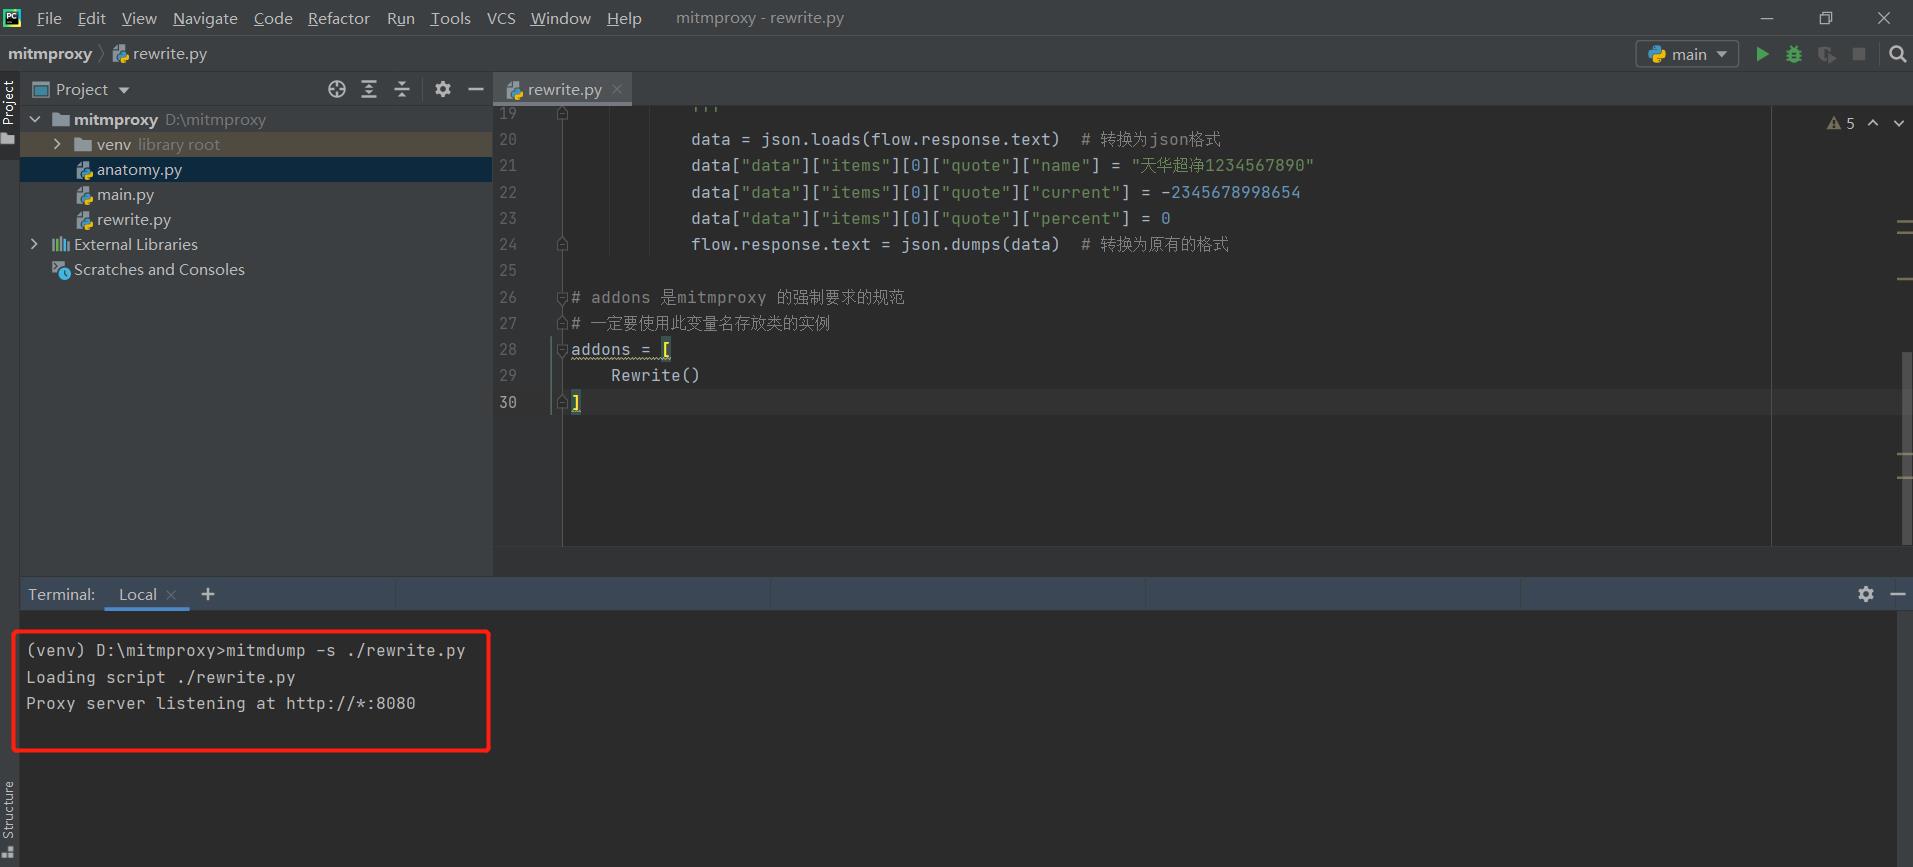Click the Rewrite() call on line 29

[x=655, y=375]
